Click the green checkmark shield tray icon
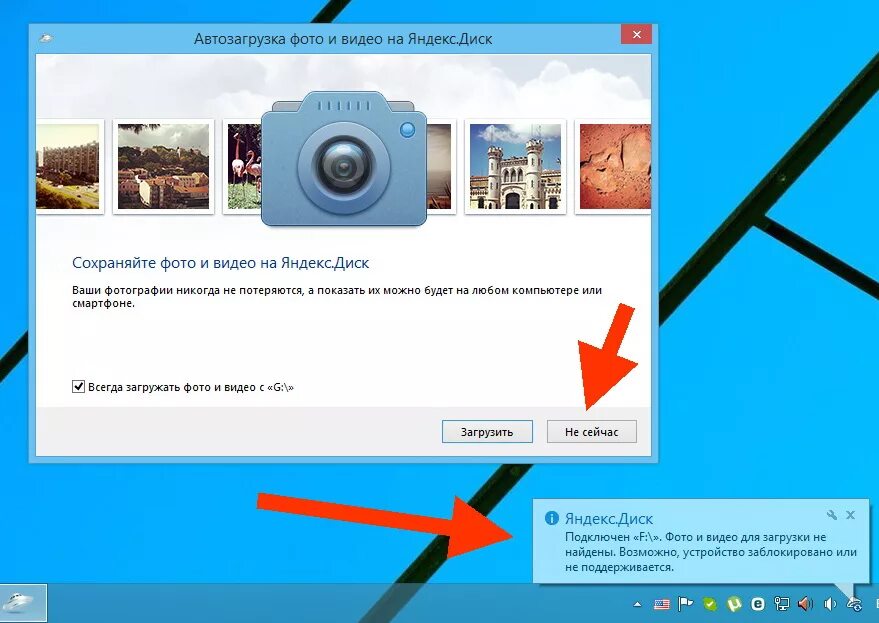Image resolution: width=879 pixels, height=623 pixels. (710, 604)
